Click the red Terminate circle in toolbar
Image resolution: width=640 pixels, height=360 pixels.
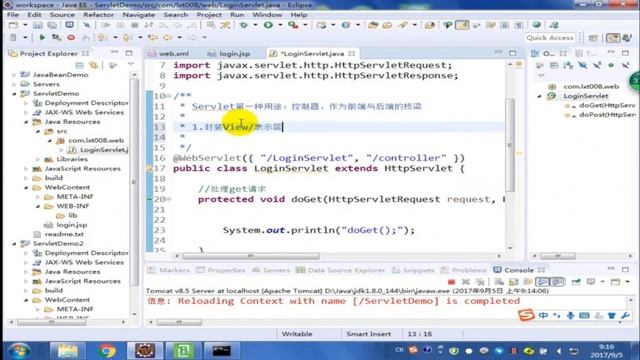[71, 38]
